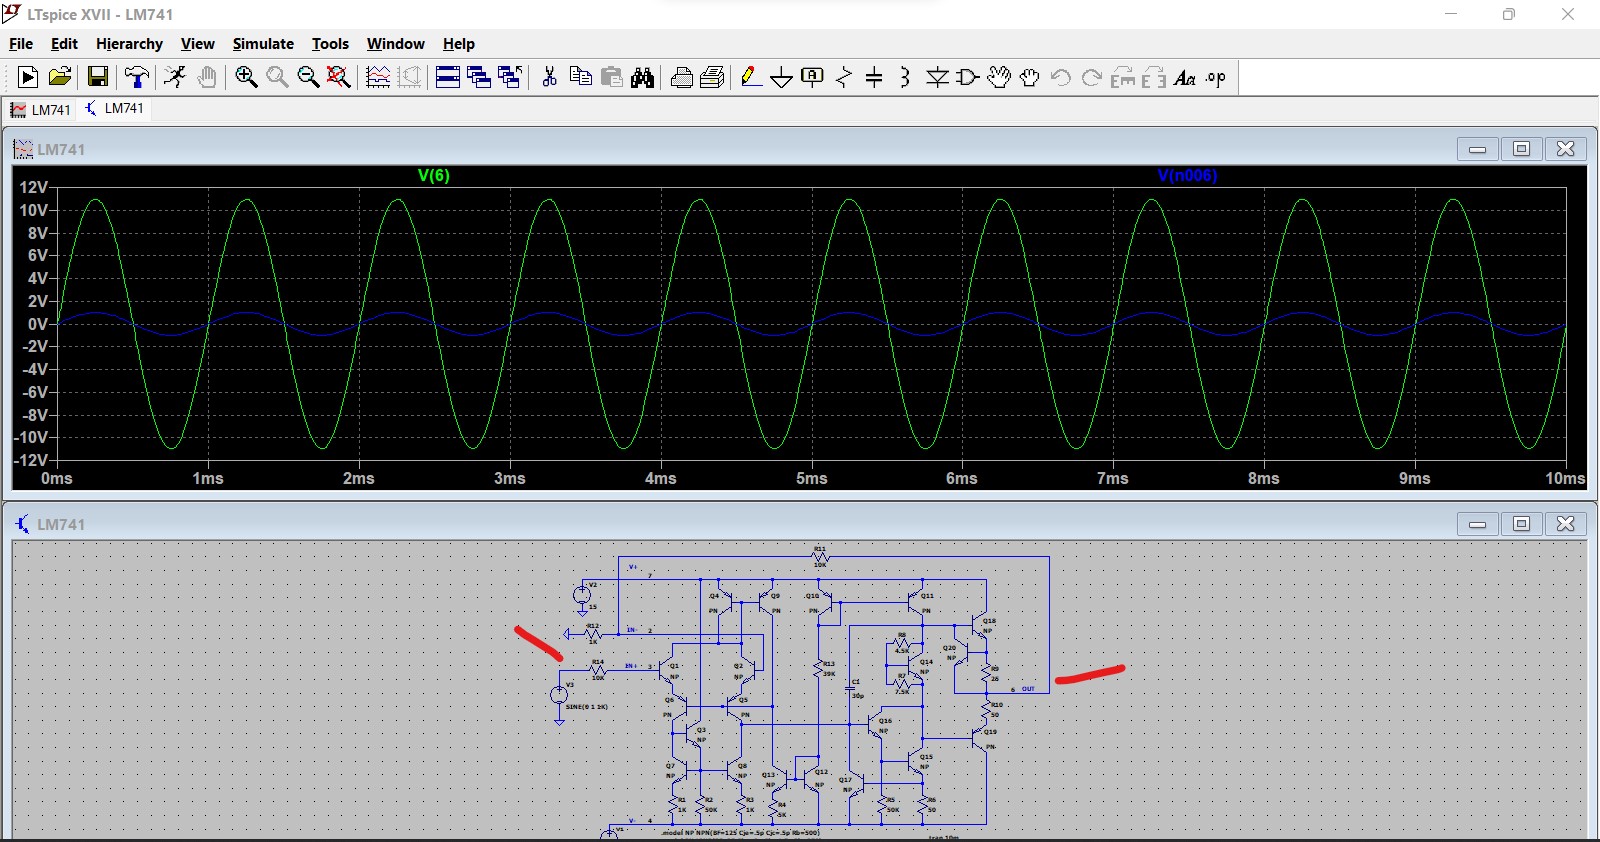Screen dimensions: 1600x842
Task: Open the Tools menu
Action: (x=330, y=44)
